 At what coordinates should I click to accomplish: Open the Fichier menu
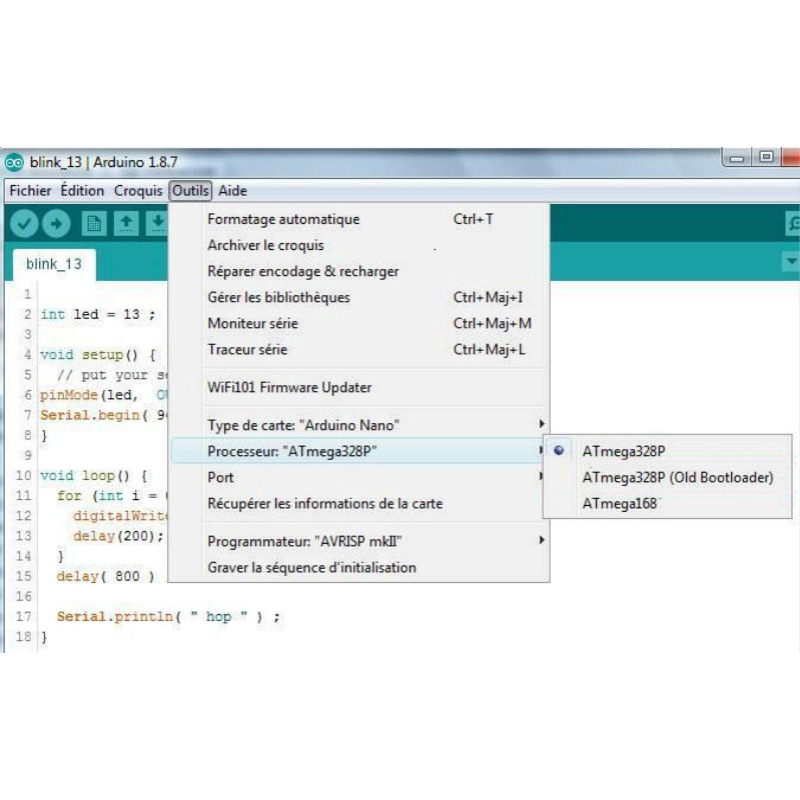point(30,190)
